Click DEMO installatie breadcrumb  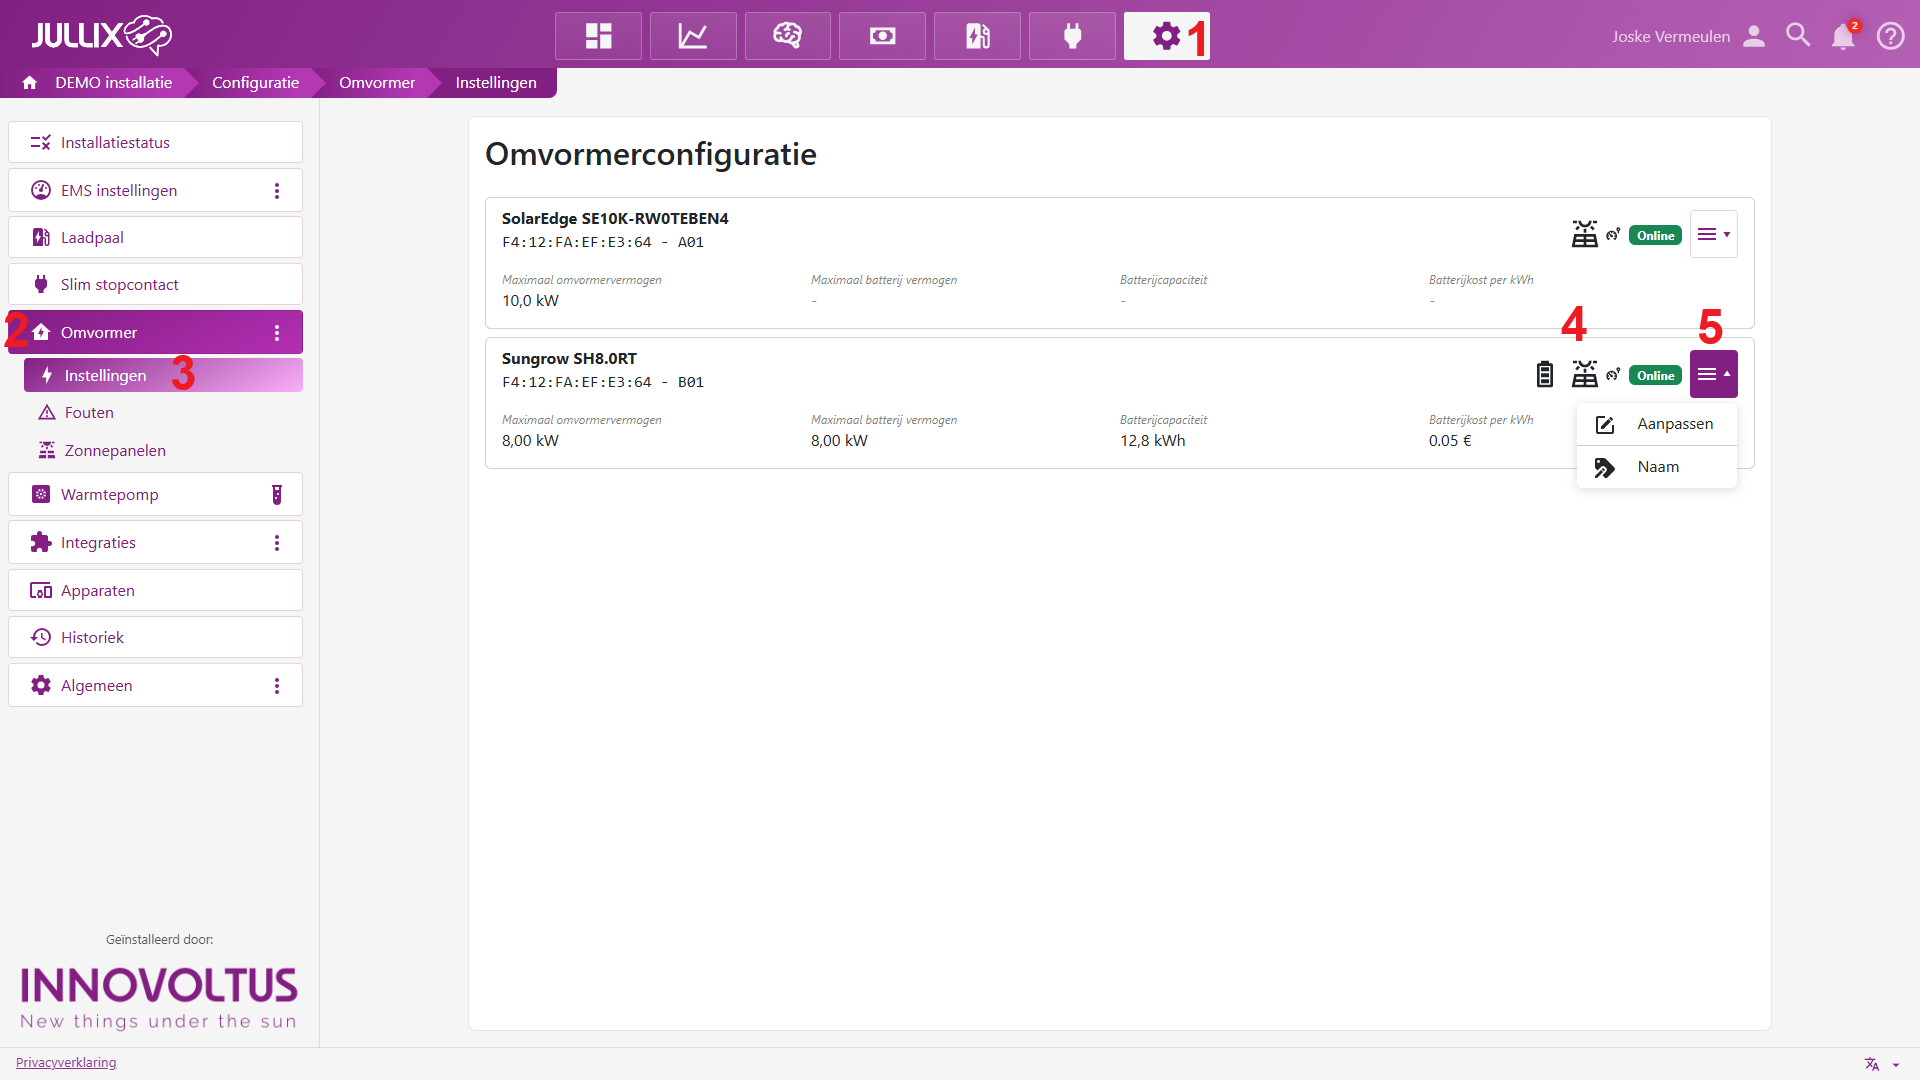click(113, 82)
